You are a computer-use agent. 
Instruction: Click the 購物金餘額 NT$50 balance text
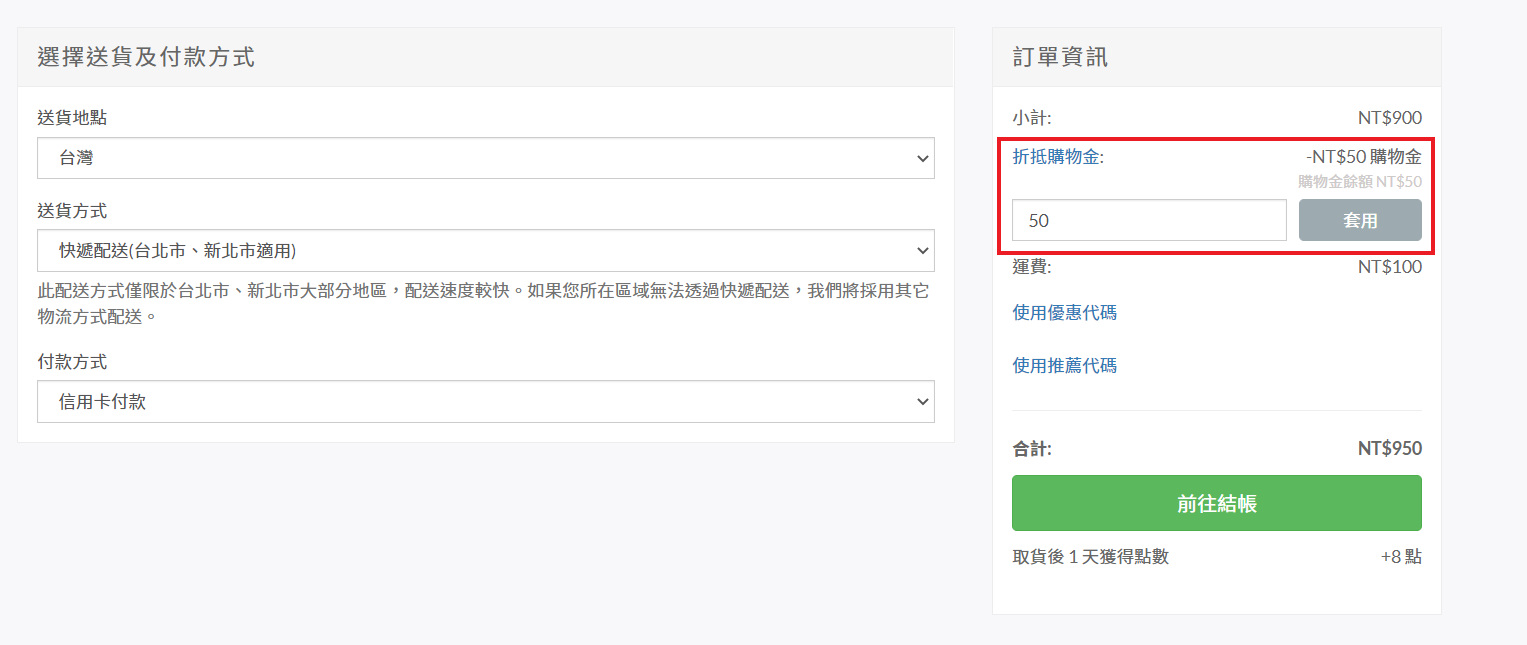coord(1359,182)
